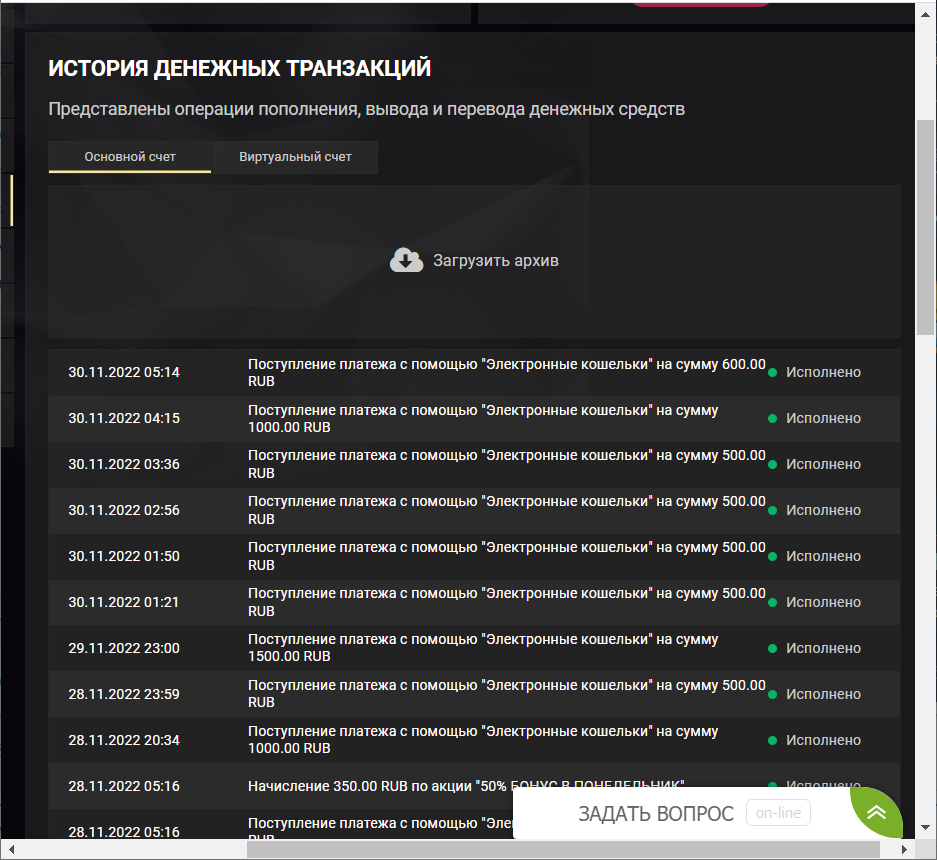Viewport: 937px width, 860px height.
Task: Click the Загрузить архив button
Action: (x=474, y=261)
